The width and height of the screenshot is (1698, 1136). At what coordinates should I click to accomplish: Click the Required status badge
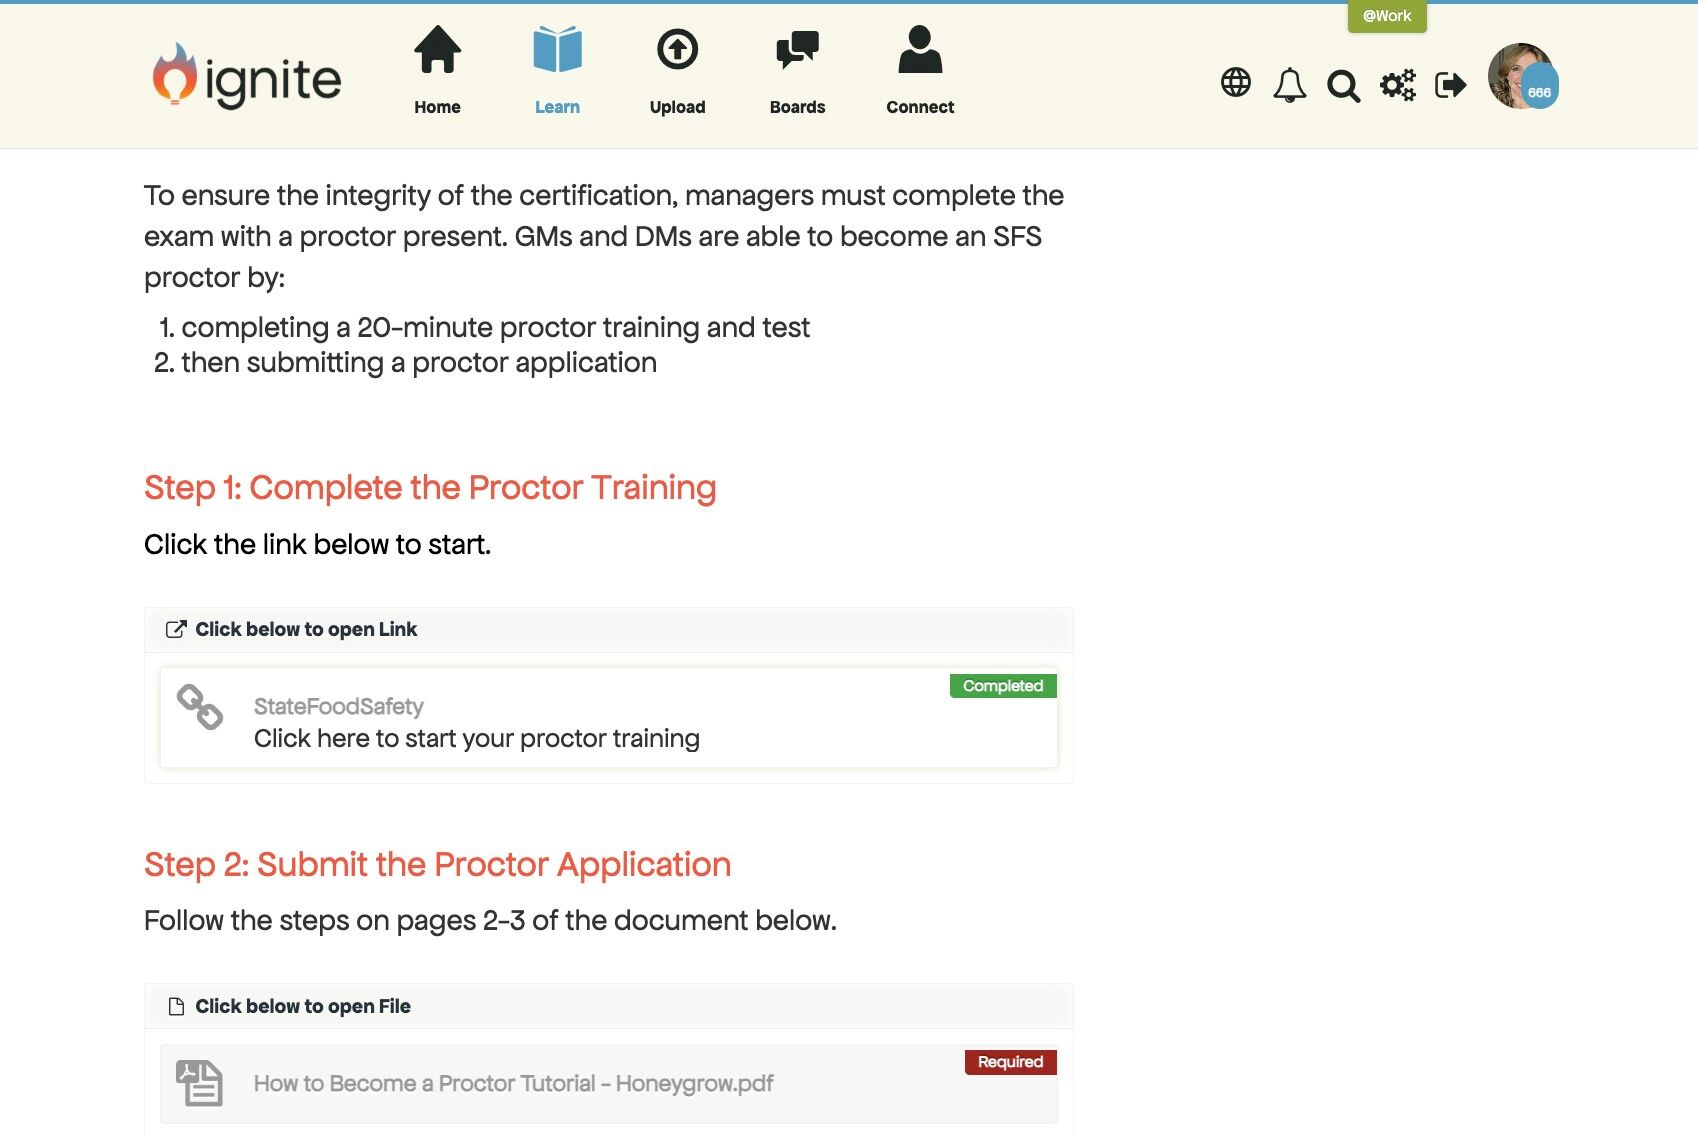pos(1010,1062)
